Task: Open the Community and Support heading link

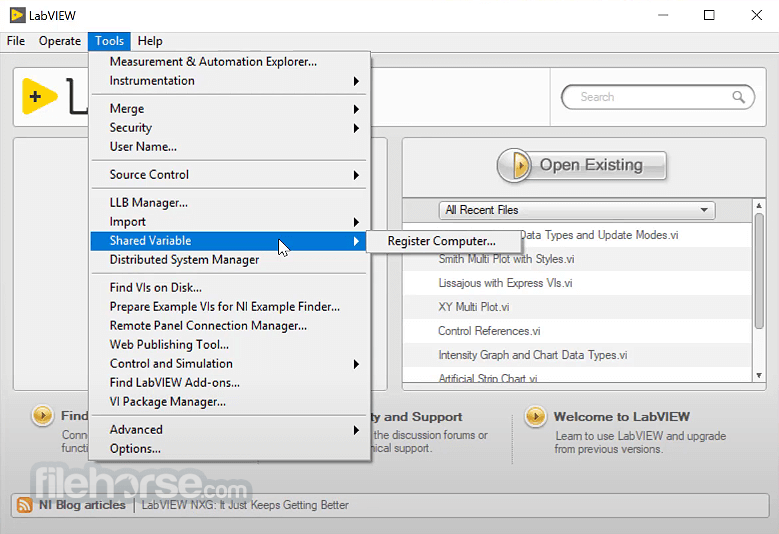Action: (x=417, y=417)
